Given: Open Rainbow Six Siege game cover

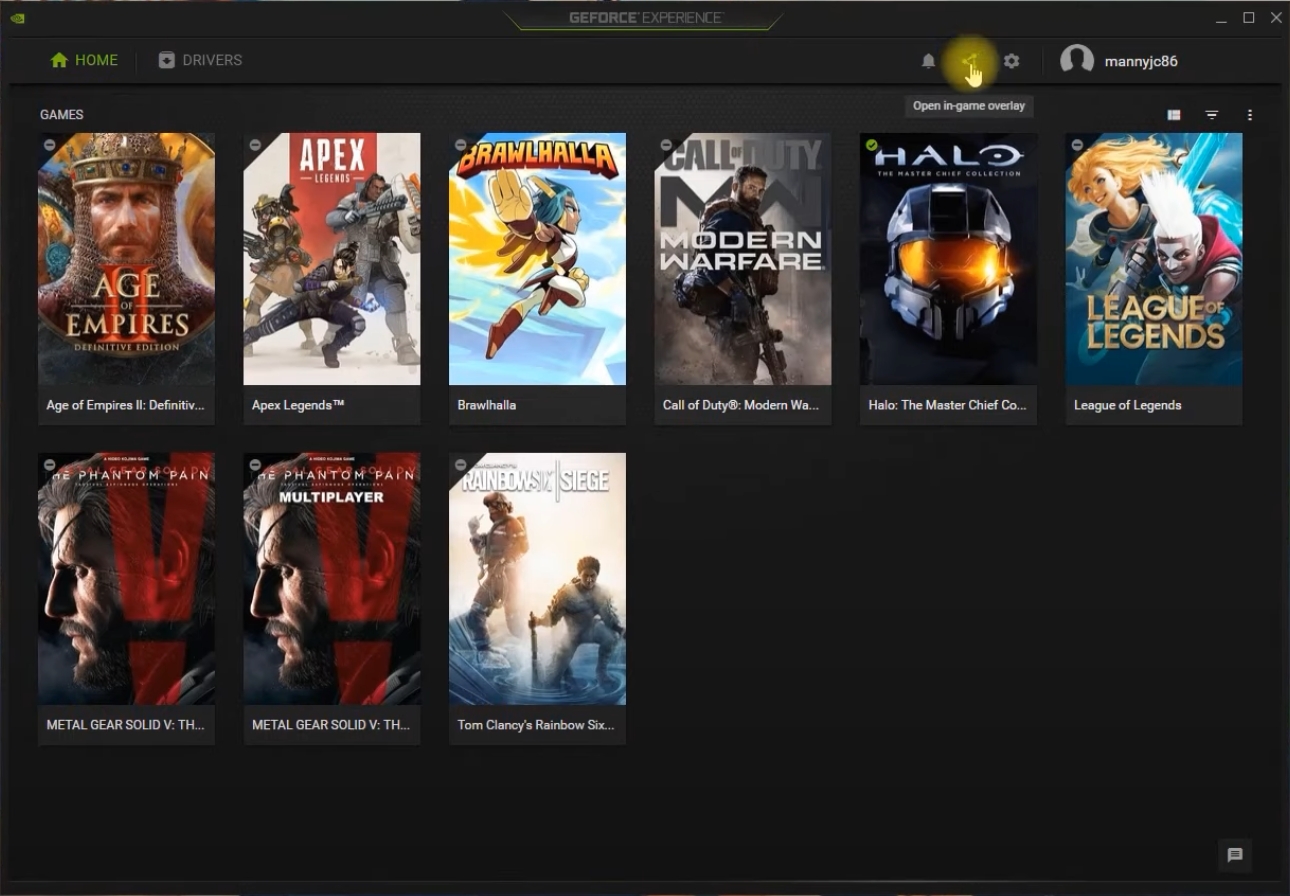Looking at the screenshot, I should [x=537, y=579].
